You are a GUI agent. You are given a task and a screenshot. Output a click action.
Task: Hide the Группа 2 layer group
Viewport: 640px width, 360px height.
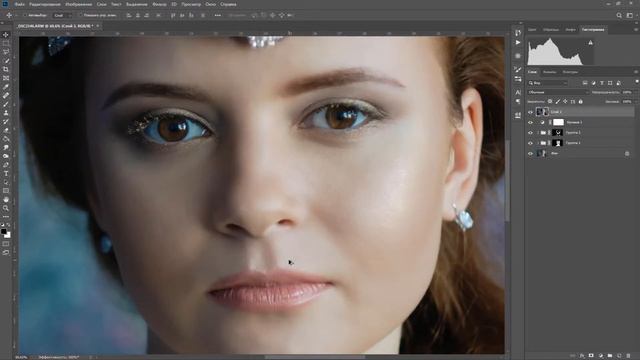pyautogui.click(x=530, y=133)
